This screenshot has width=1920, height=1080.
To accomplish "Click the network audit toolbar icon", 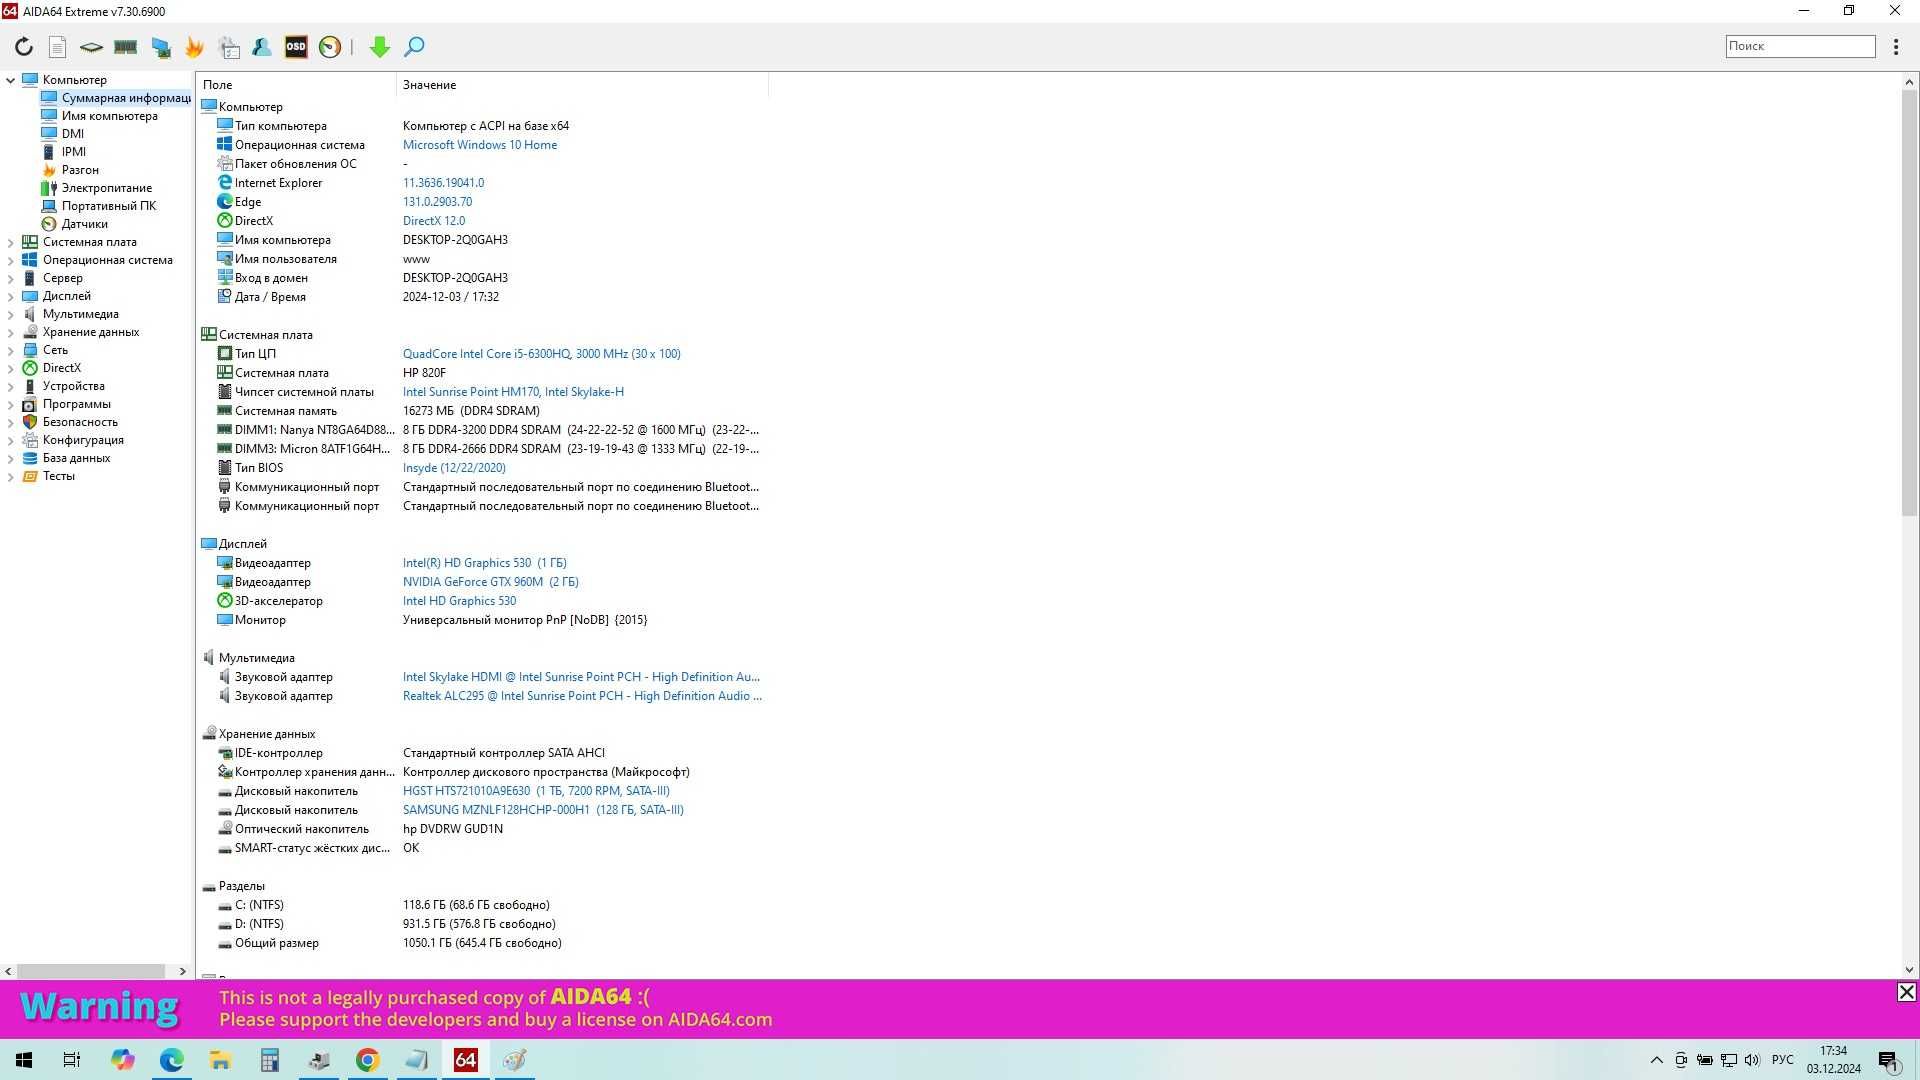I will click(160, 47).
